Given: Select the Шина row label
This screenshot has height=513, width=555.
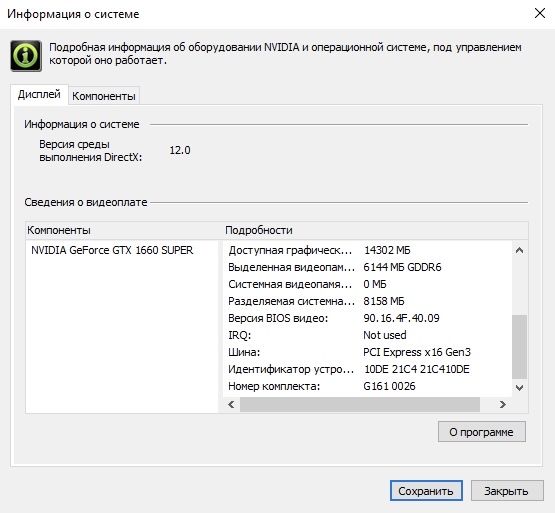Looking at the screenshot, I should [244, 352].
